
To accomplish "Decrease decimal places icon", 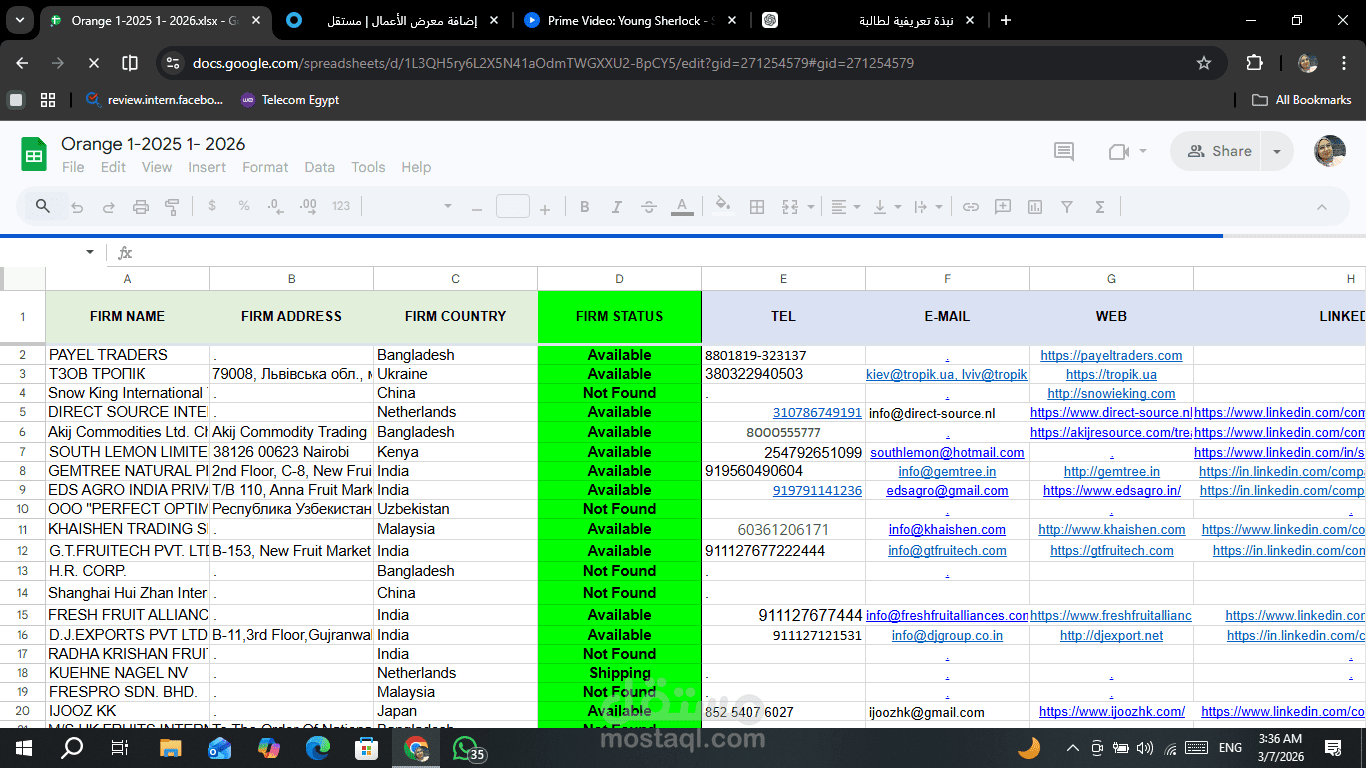I will click(276, 207).
